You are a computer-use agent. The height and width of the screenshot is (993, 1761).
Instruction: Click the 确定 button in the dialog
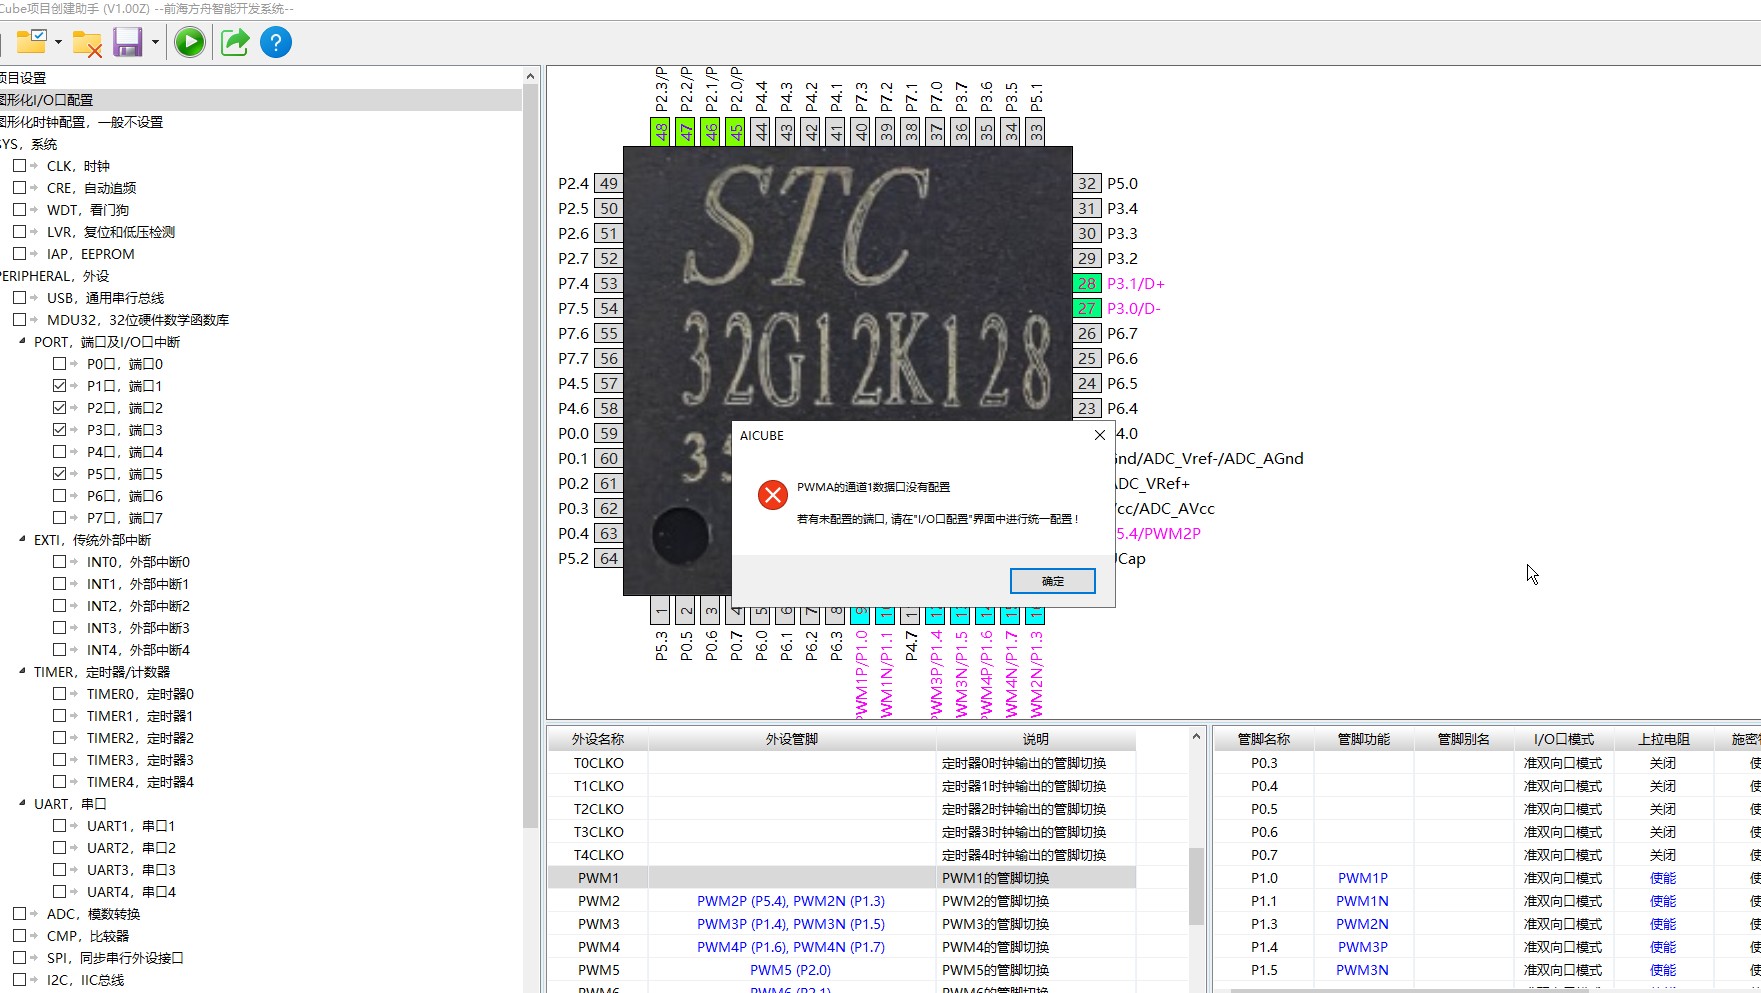coord(1052,580)
